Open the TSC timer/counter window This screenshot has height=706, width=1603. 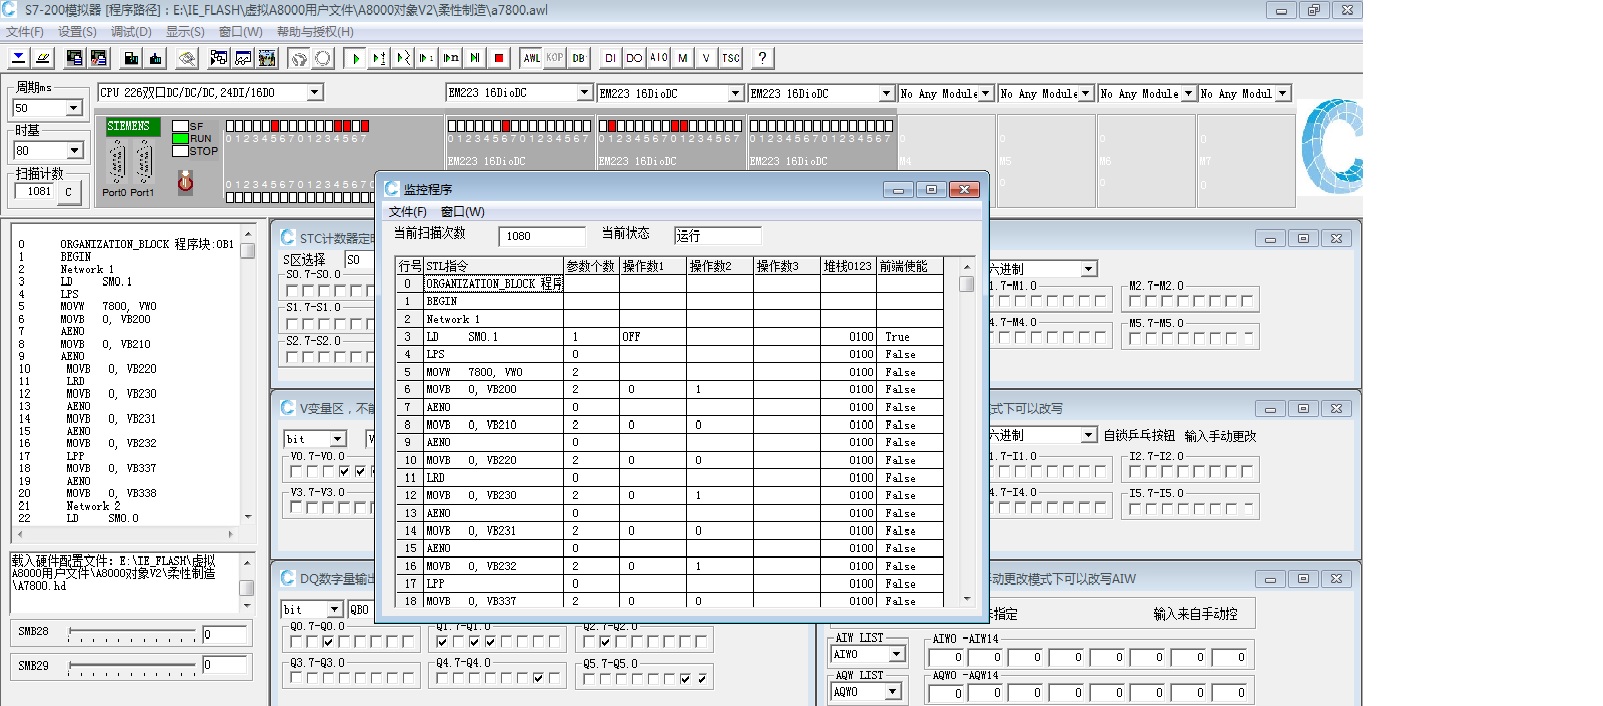[731, 58]
